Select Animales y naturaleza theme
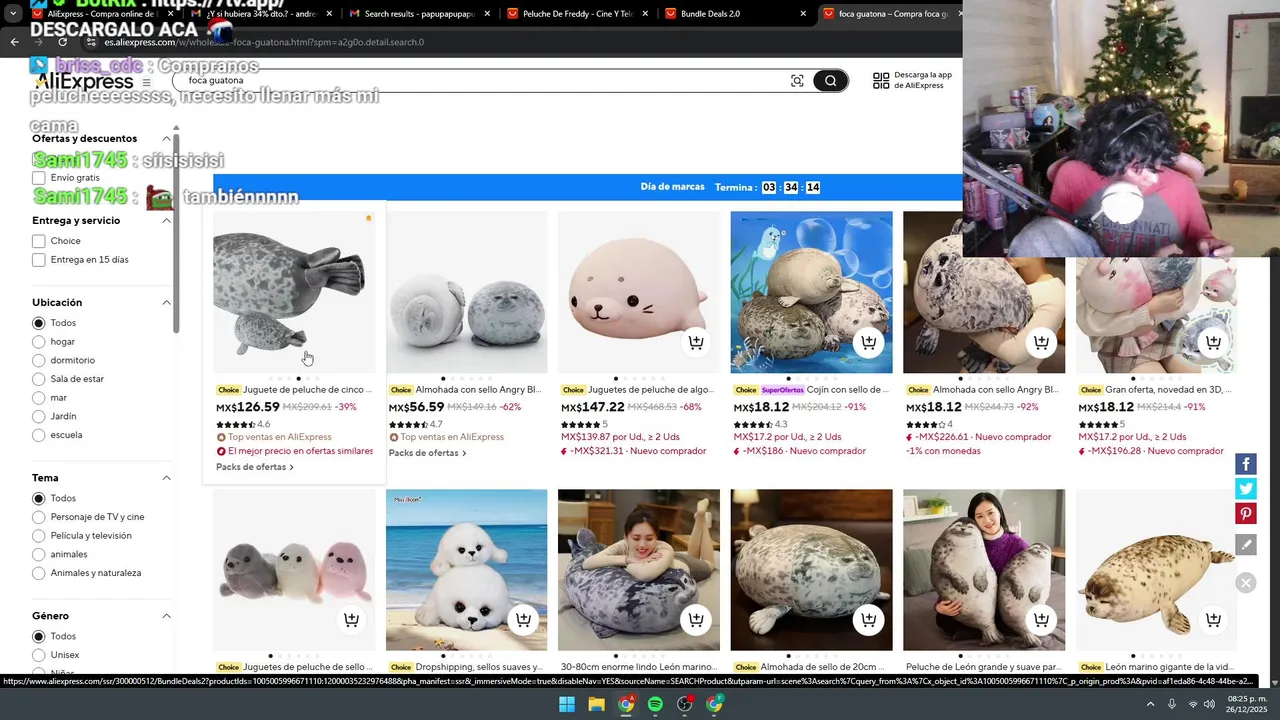1280x720 pixels. [x=38, y=573]
